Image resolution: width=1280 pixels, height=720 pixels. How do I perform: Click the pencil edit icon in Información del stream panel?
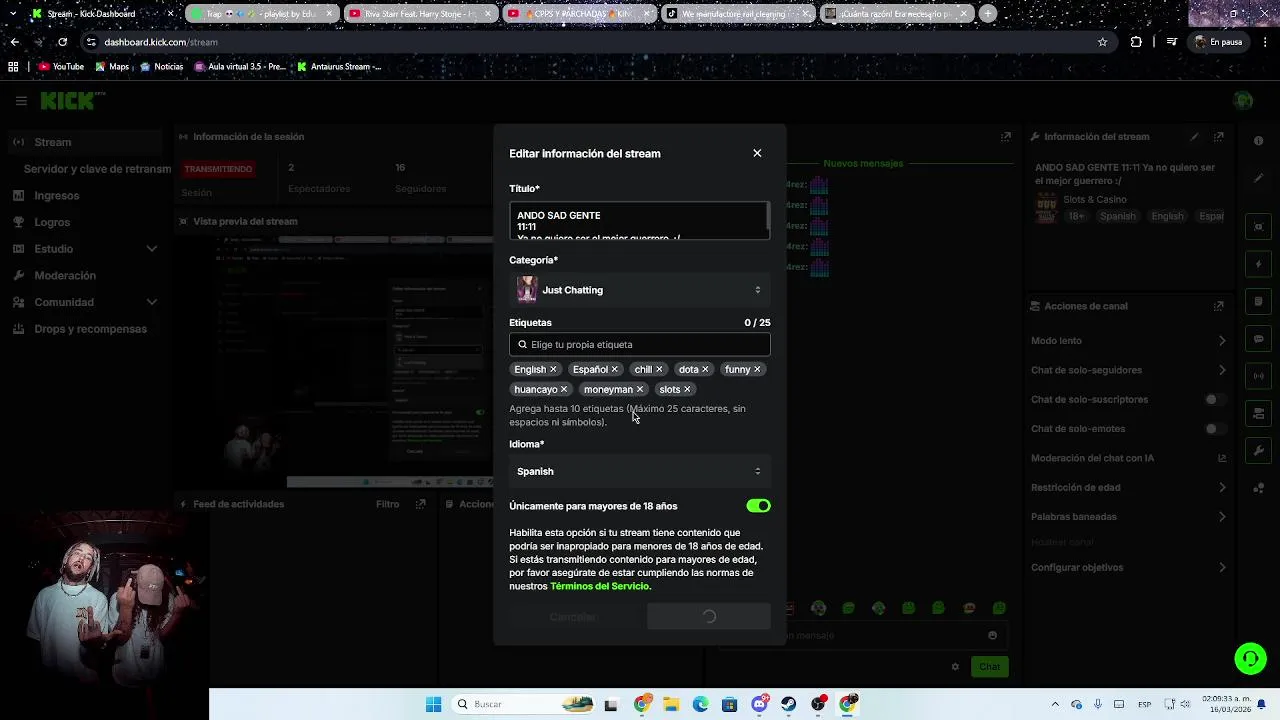pos(1194,137)
